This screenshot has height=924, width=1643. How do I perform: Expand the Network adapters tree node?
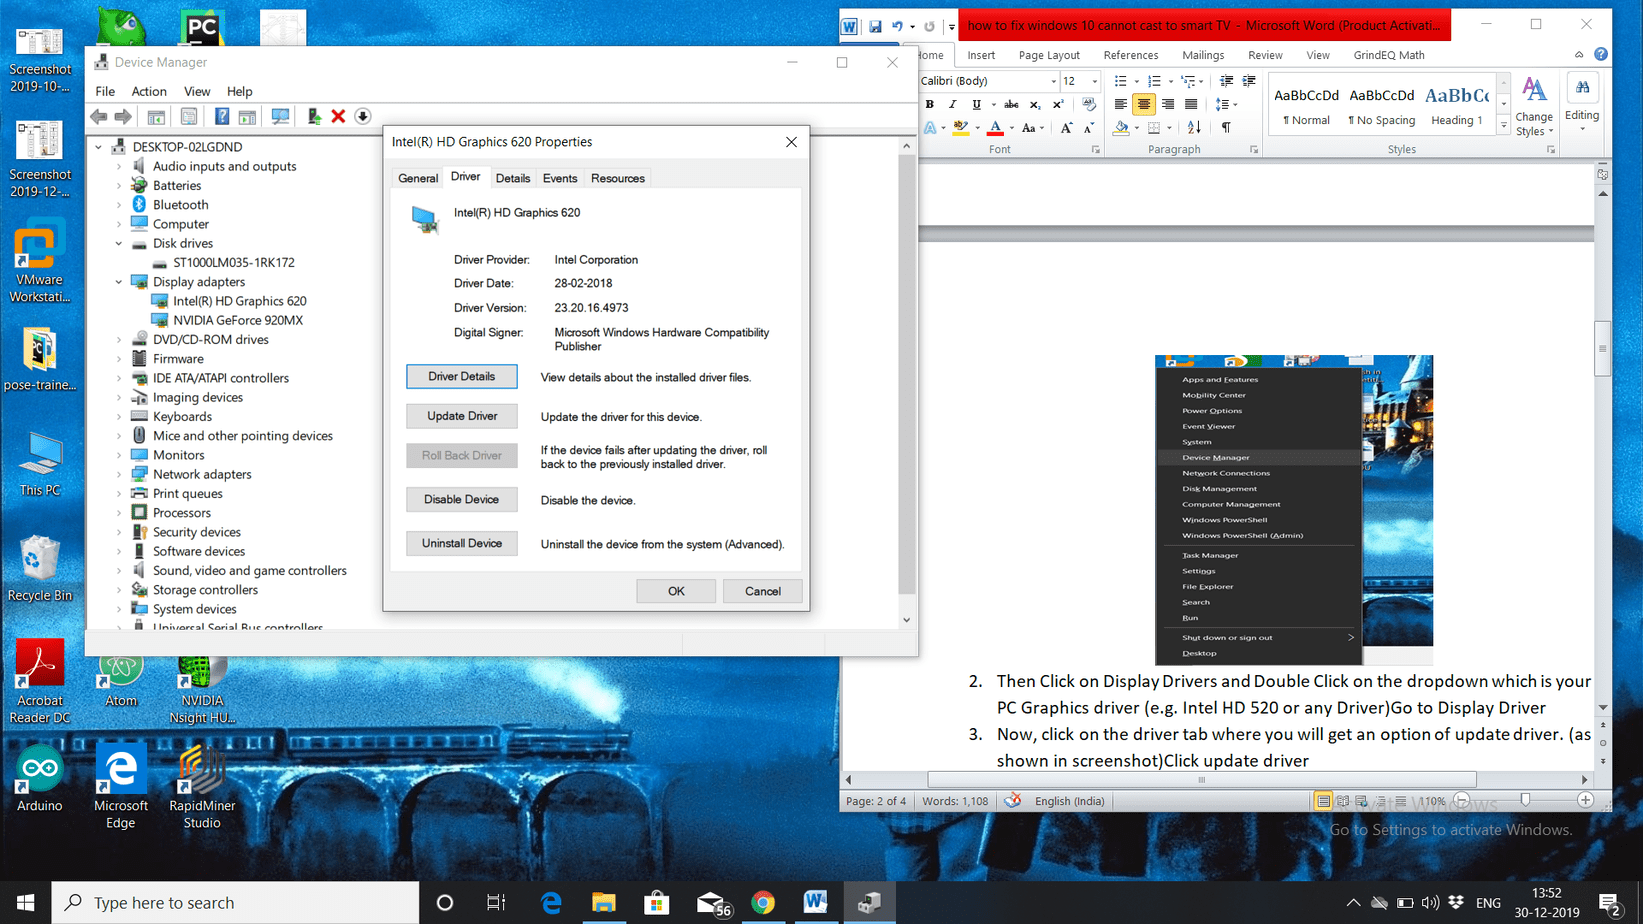coord(119,475)
